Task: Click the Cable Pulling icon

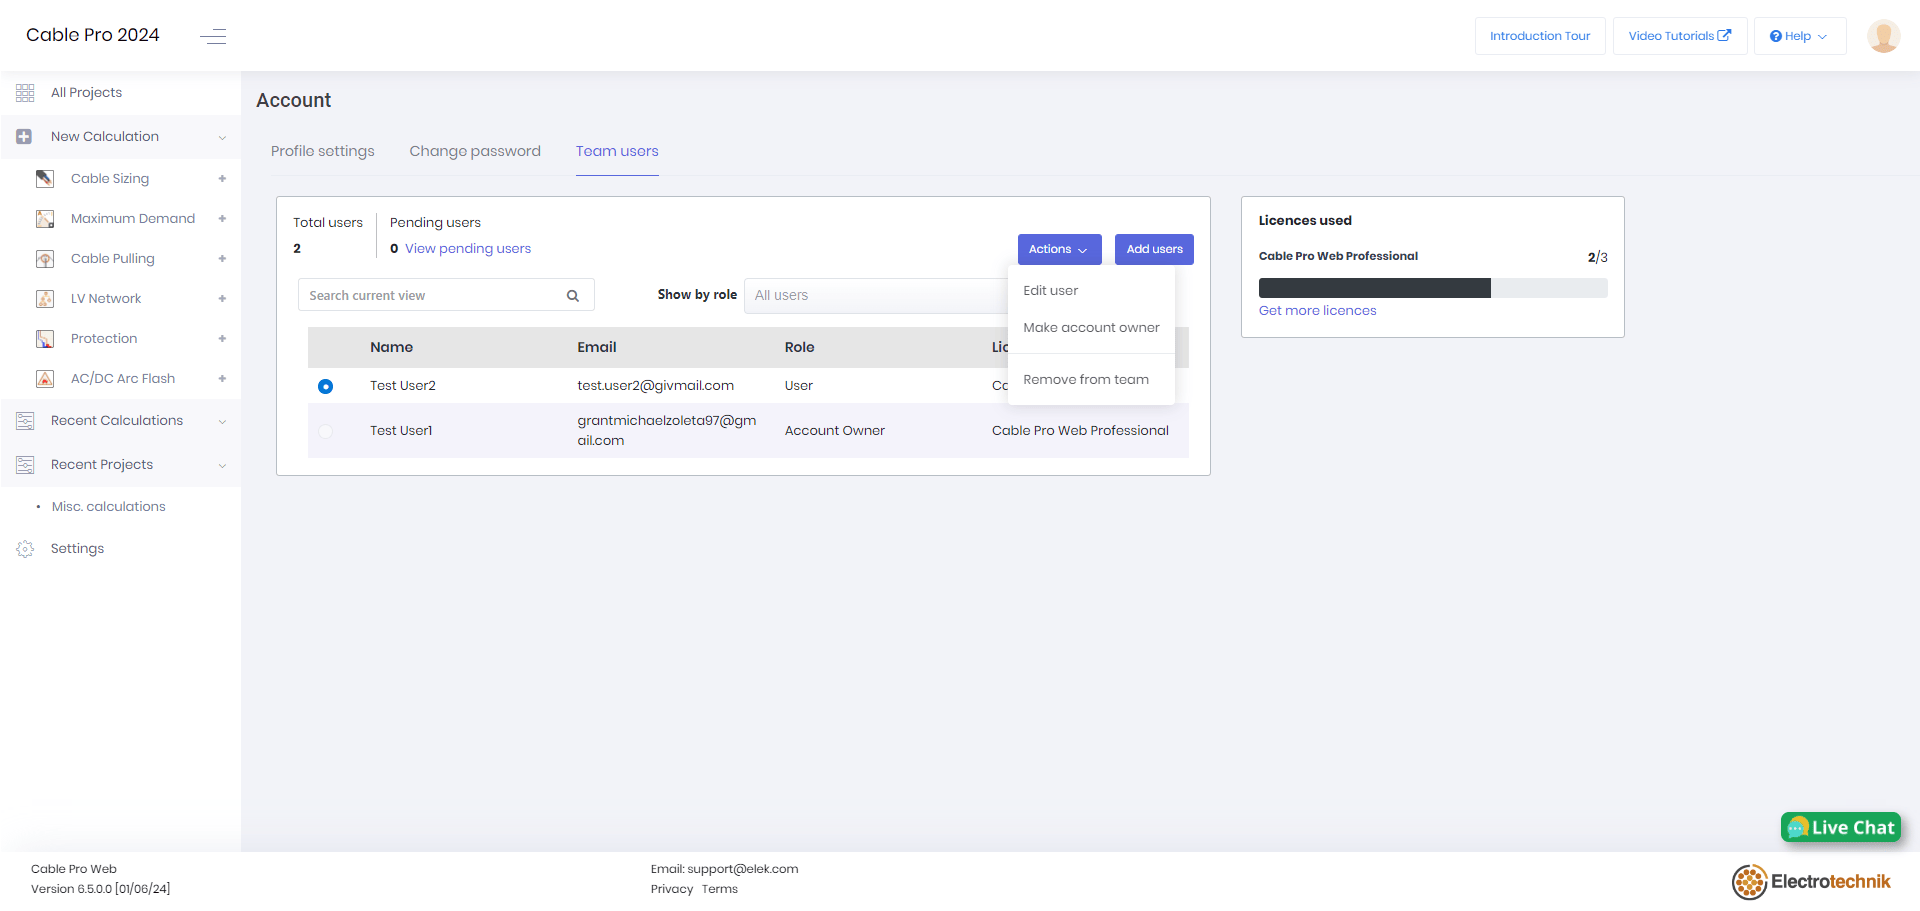Action: 44,258
